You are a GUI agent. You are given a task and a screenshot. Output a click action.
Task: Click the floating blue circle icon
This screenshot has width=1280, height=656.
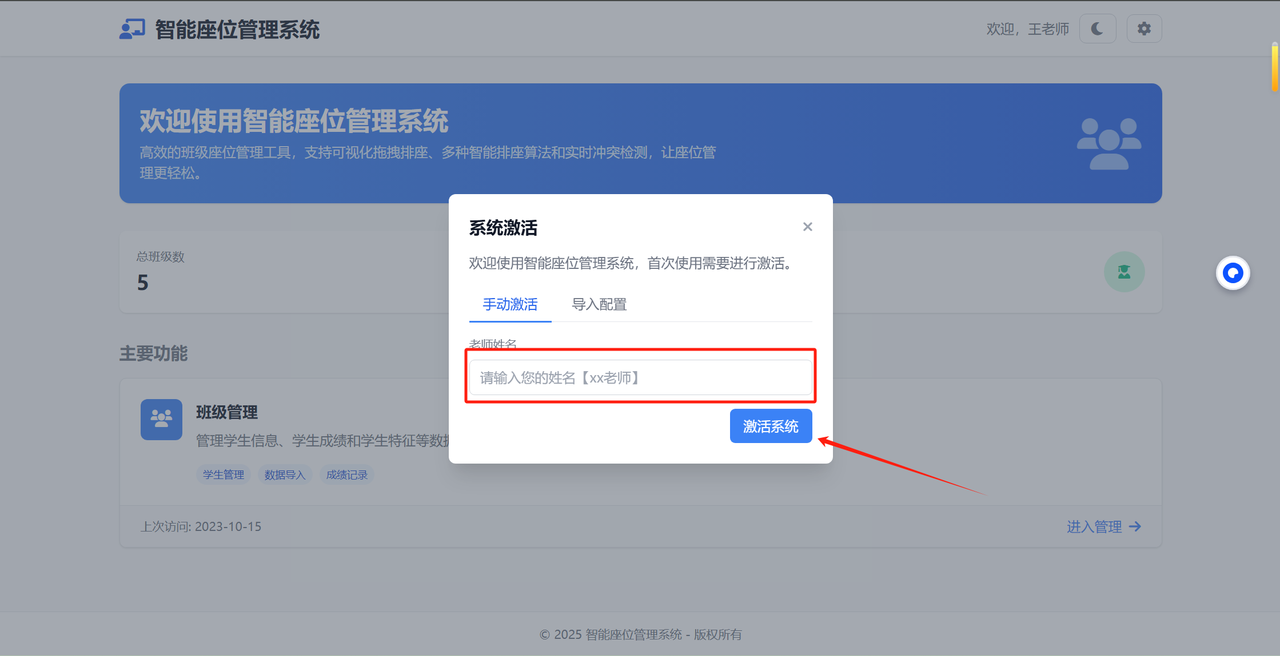1233,273
